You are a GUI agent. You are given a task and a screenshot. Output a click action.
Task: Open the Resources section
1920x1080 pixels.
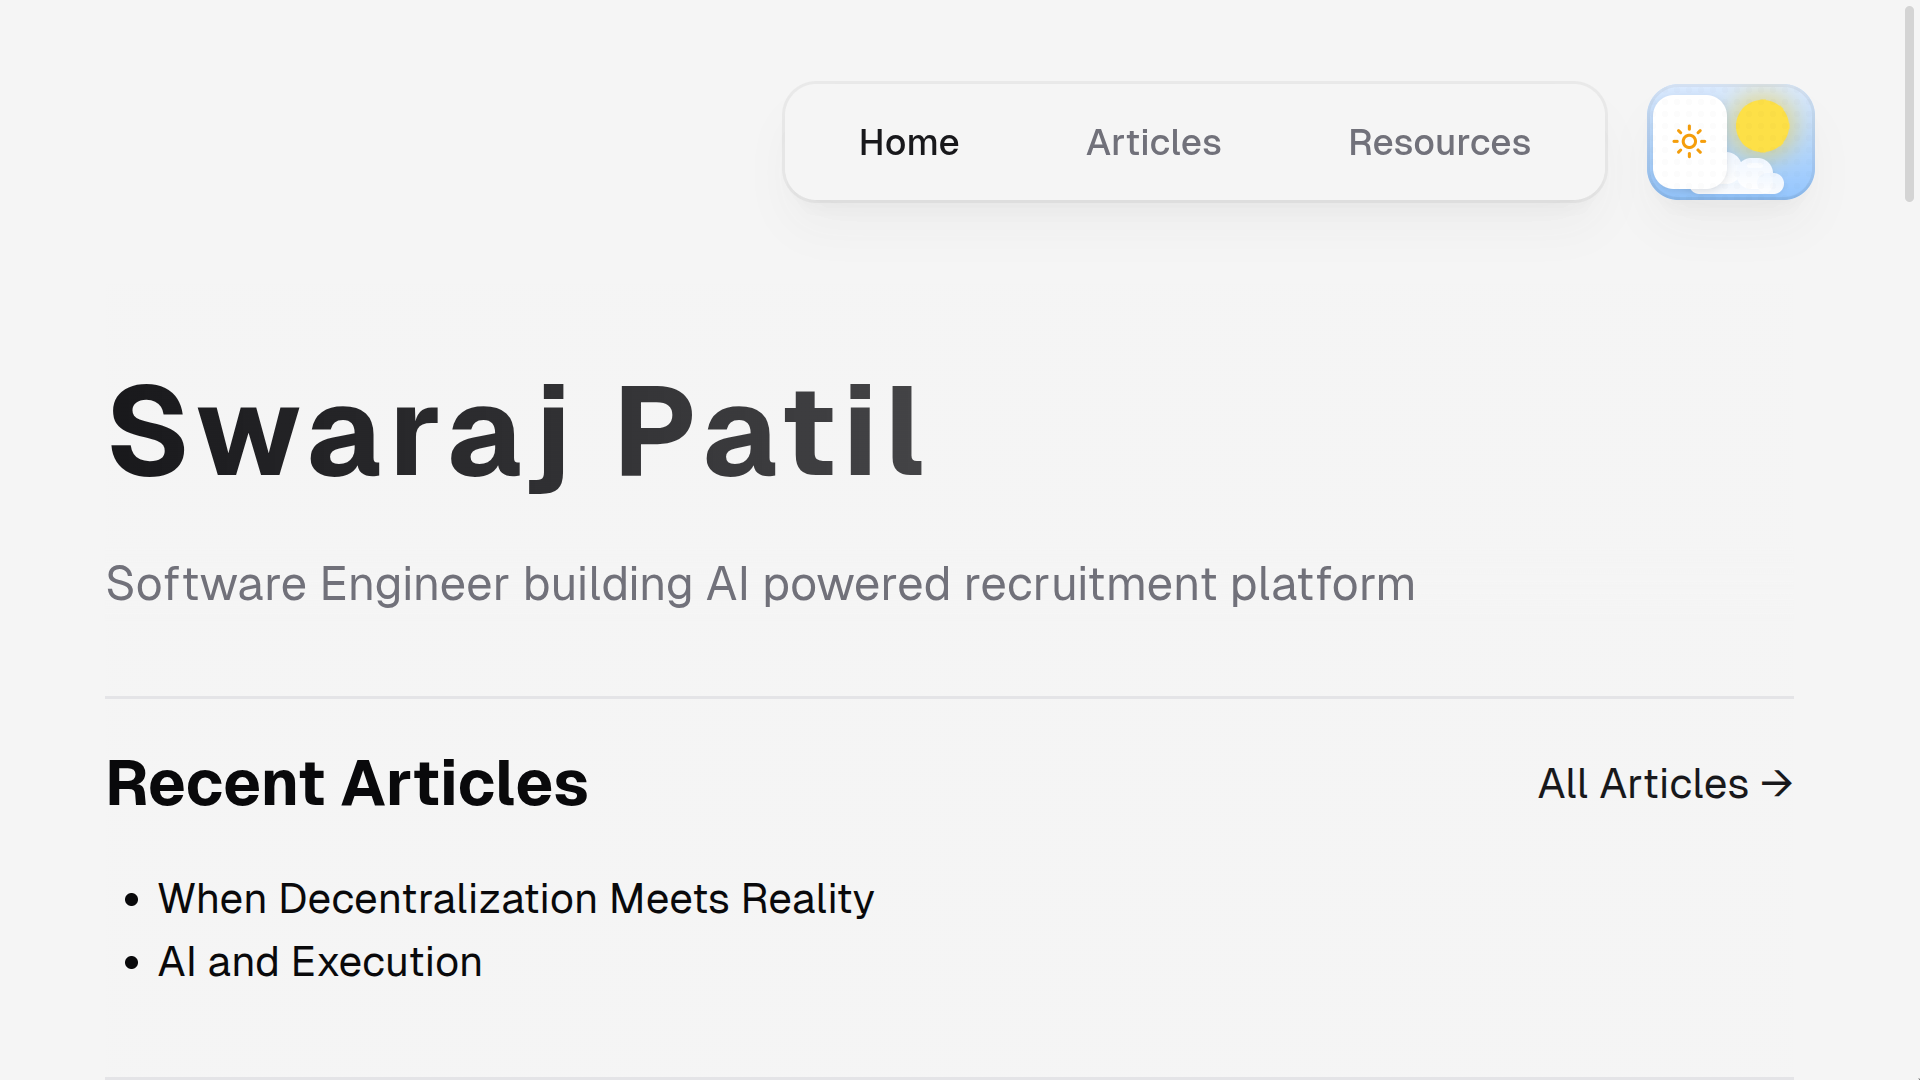[x=1439, y=142]
